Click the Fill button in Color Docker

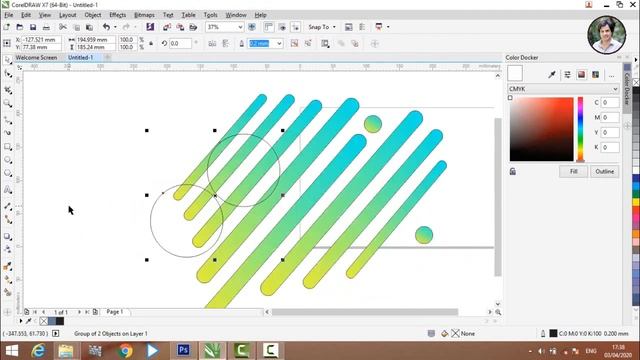coord(573,171)
